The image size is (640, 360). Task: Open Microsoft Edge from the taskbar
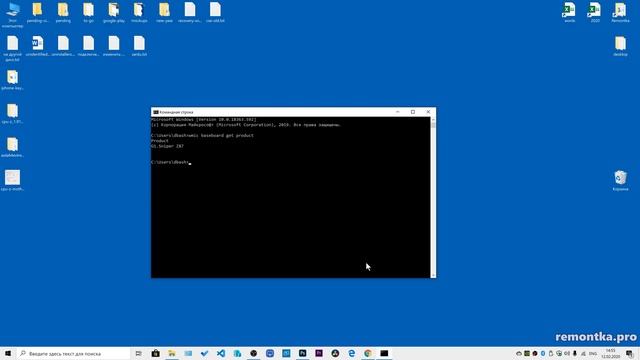click(x=351, y=353)
